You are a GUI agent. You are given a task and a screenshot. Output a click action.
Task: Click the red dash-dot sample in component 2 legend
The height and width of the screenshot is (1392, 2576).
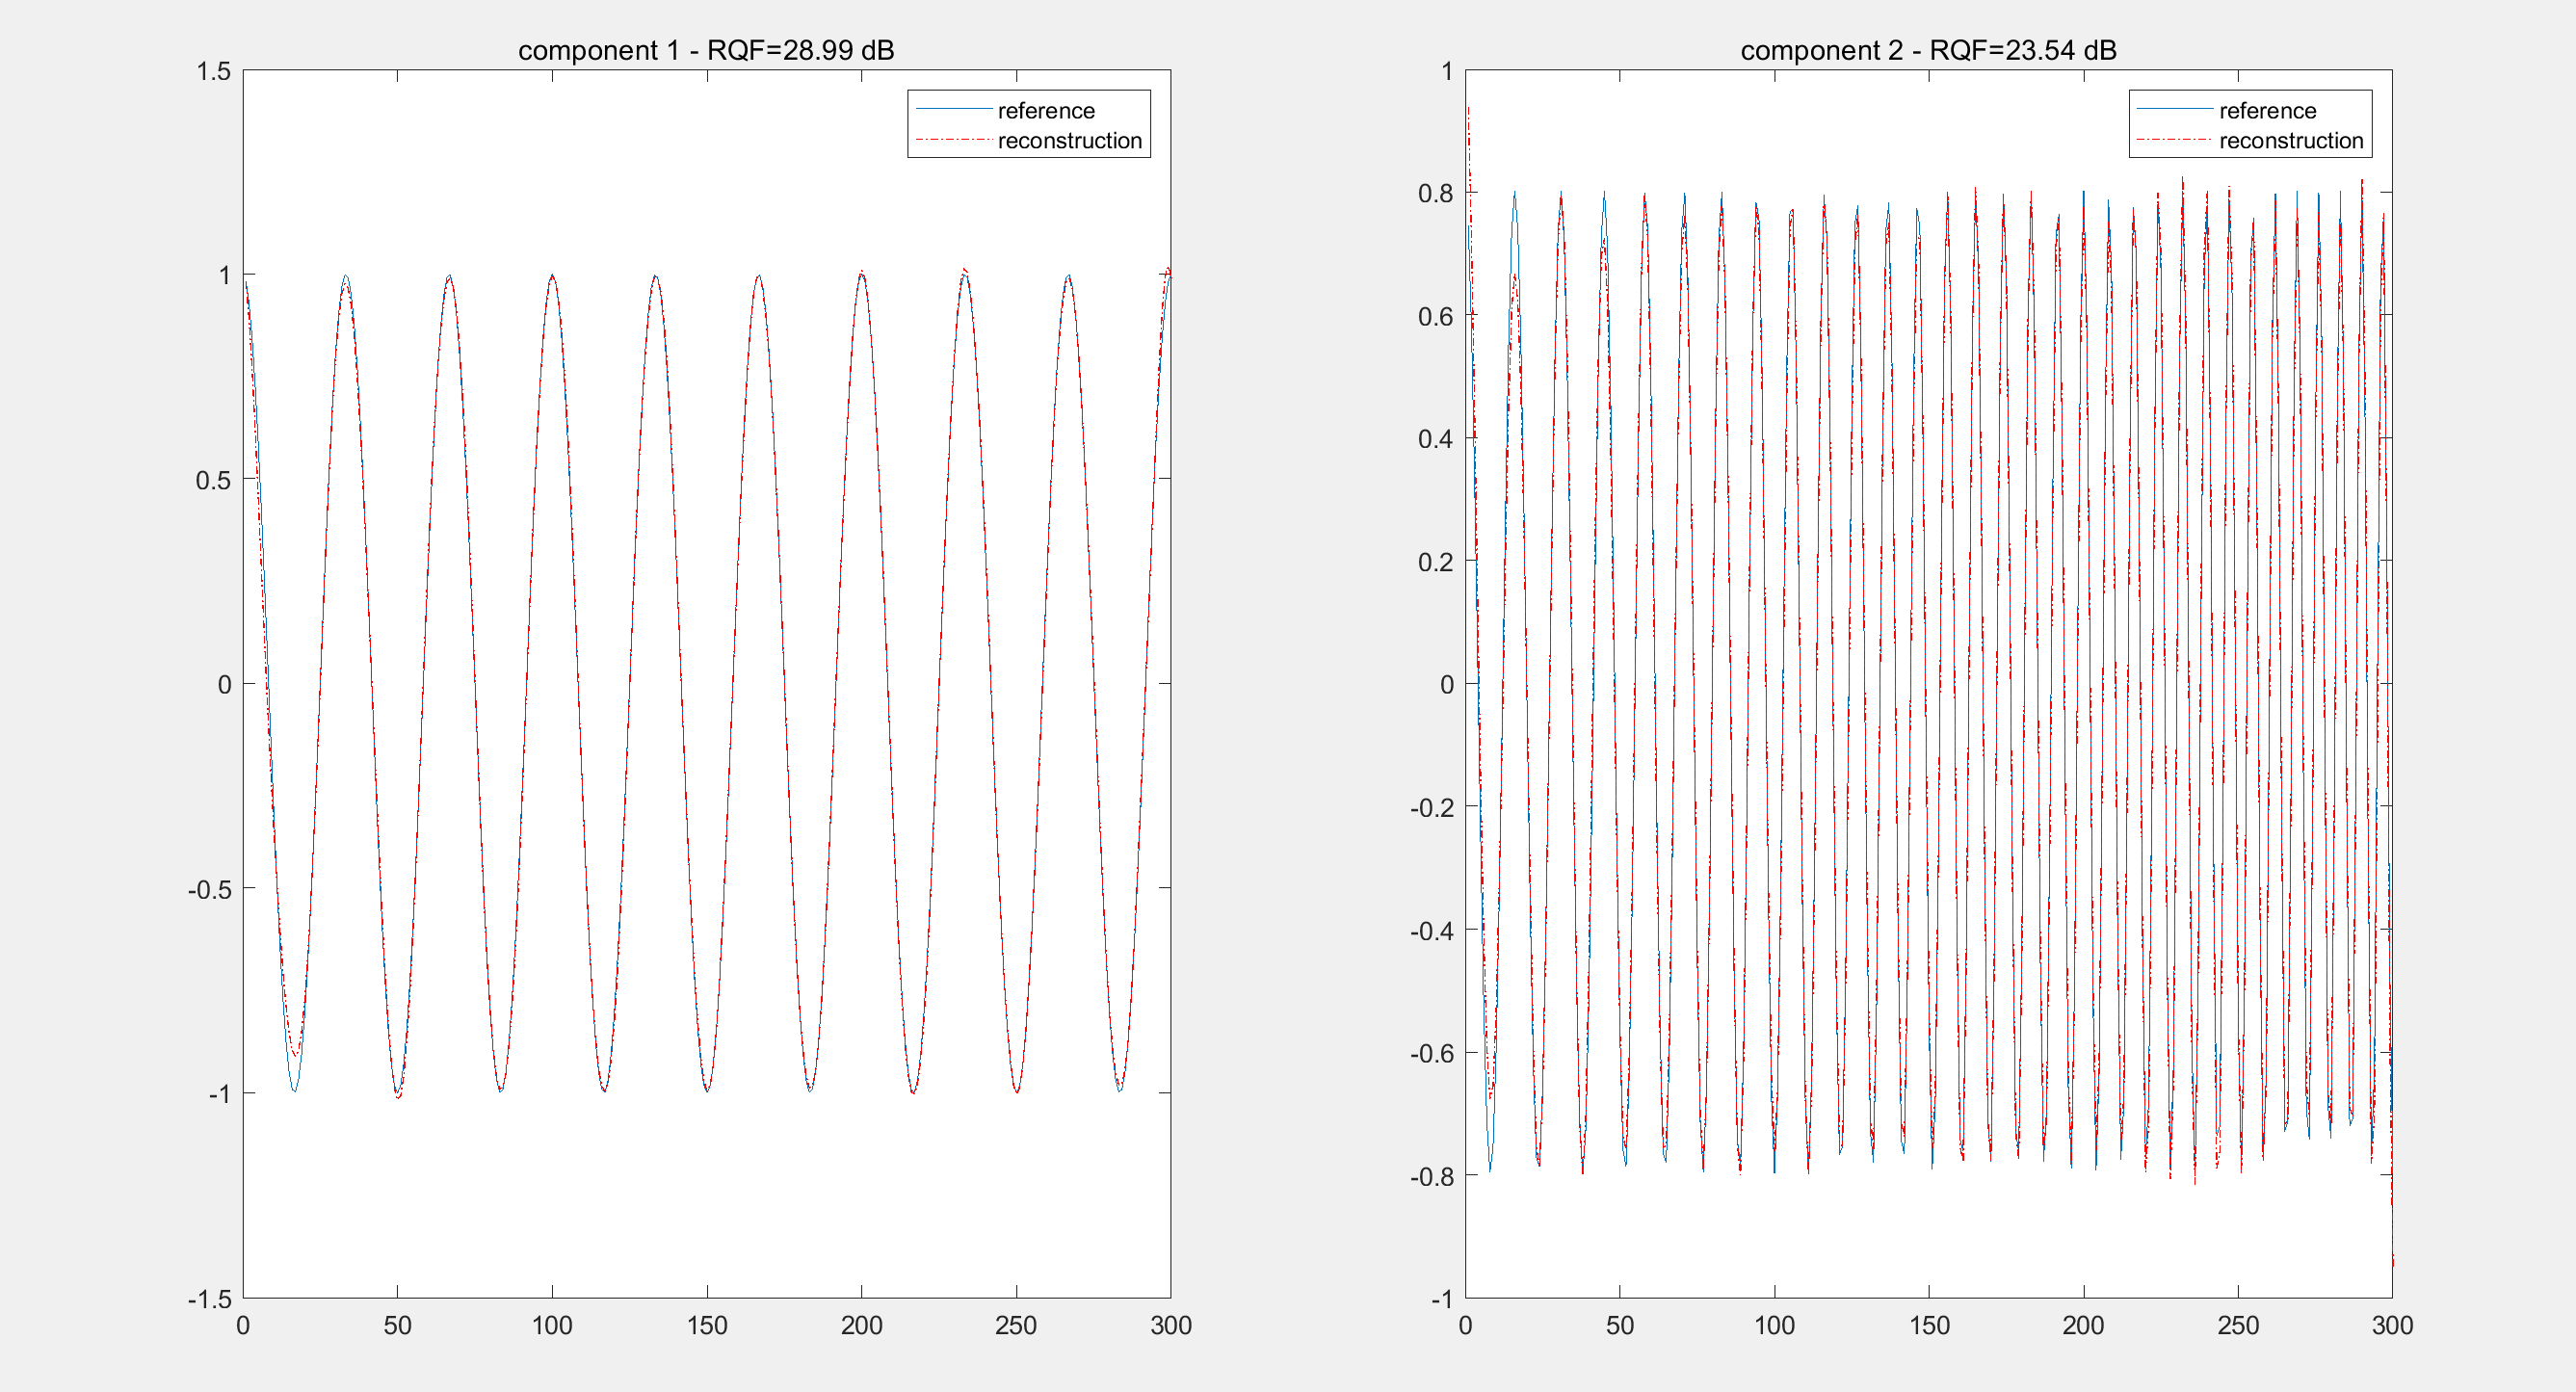[2175, 140]
